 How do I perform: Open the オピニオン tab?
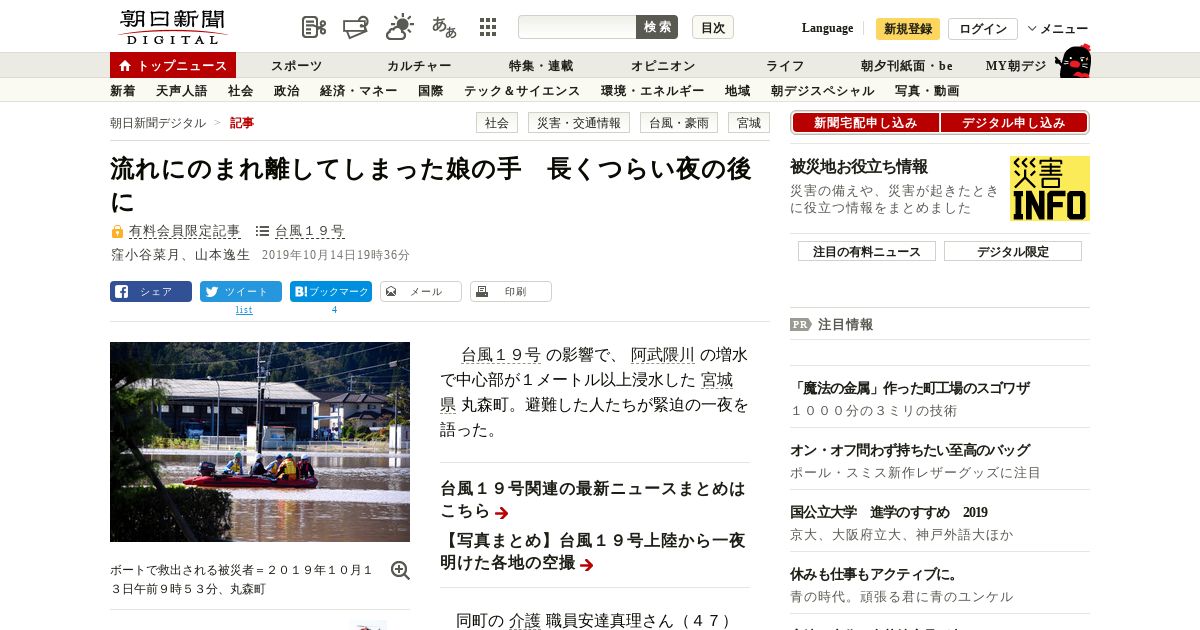pos(663,66)
